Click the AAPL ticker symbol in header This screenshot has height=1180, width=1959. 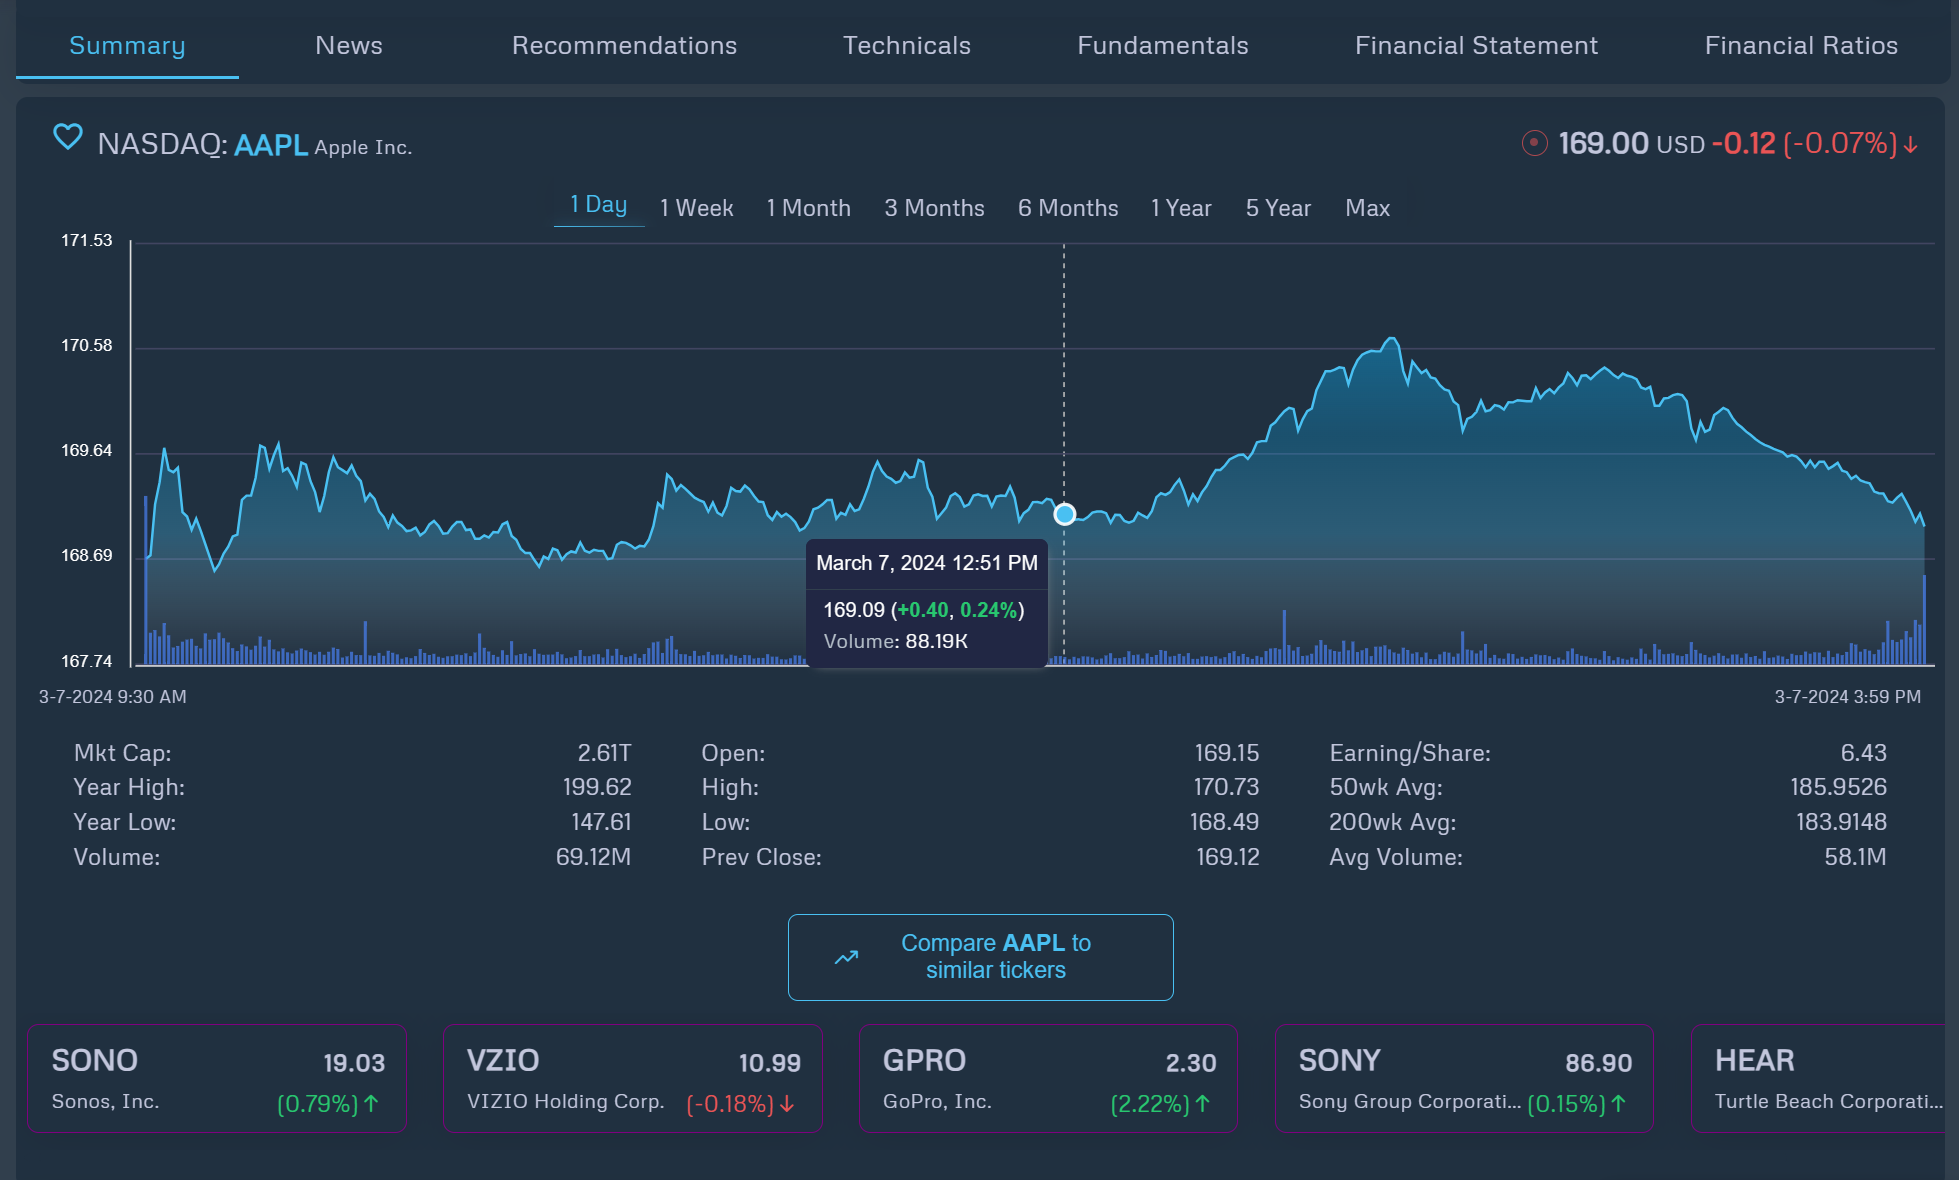(270, 146)
